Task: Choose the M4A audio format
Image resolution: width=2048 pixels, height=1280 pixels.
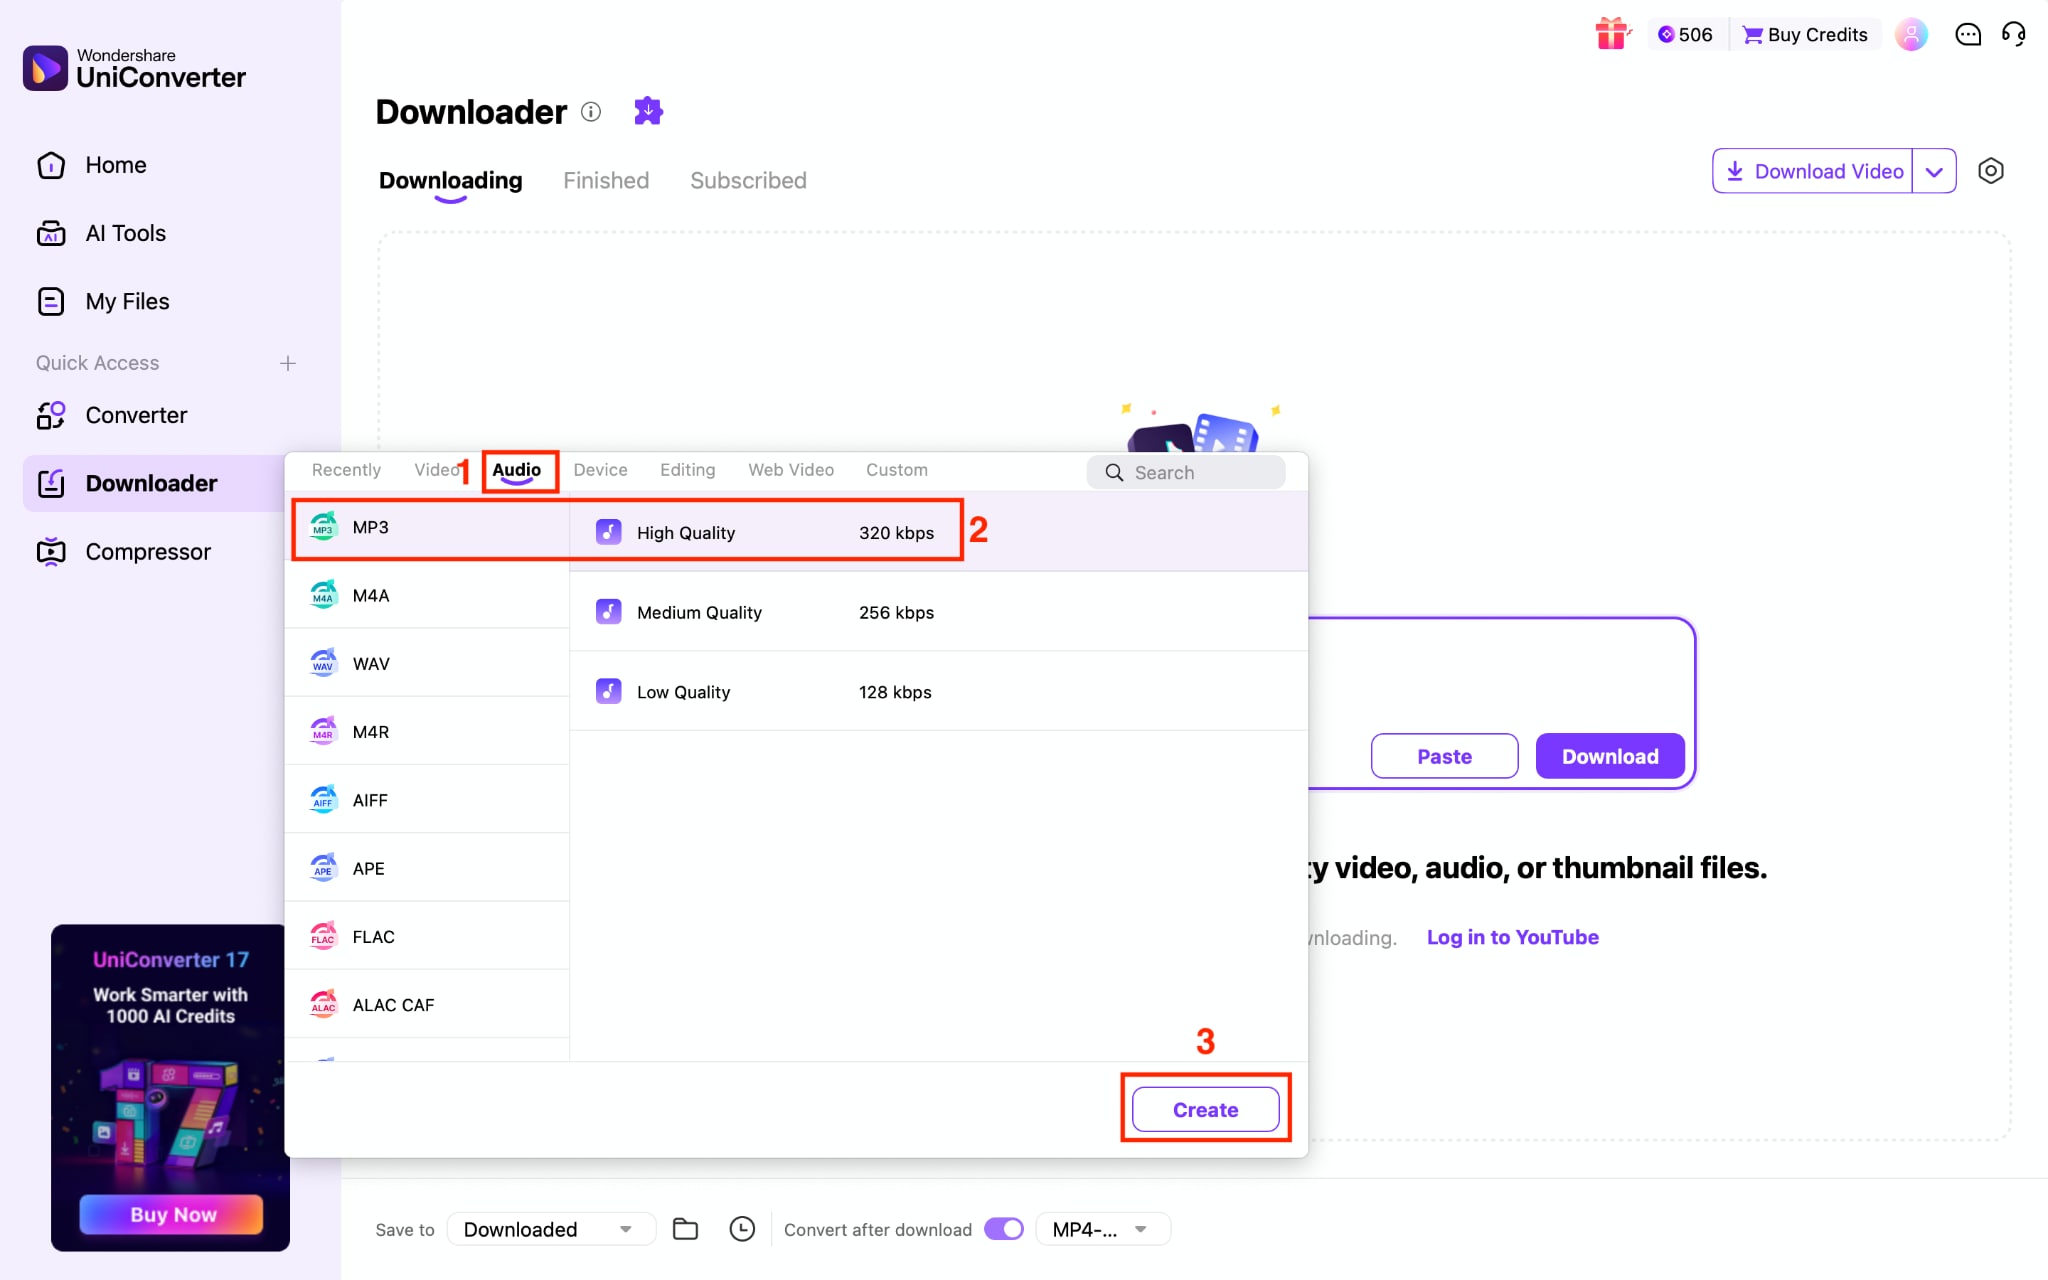Action: coord(427,596)
